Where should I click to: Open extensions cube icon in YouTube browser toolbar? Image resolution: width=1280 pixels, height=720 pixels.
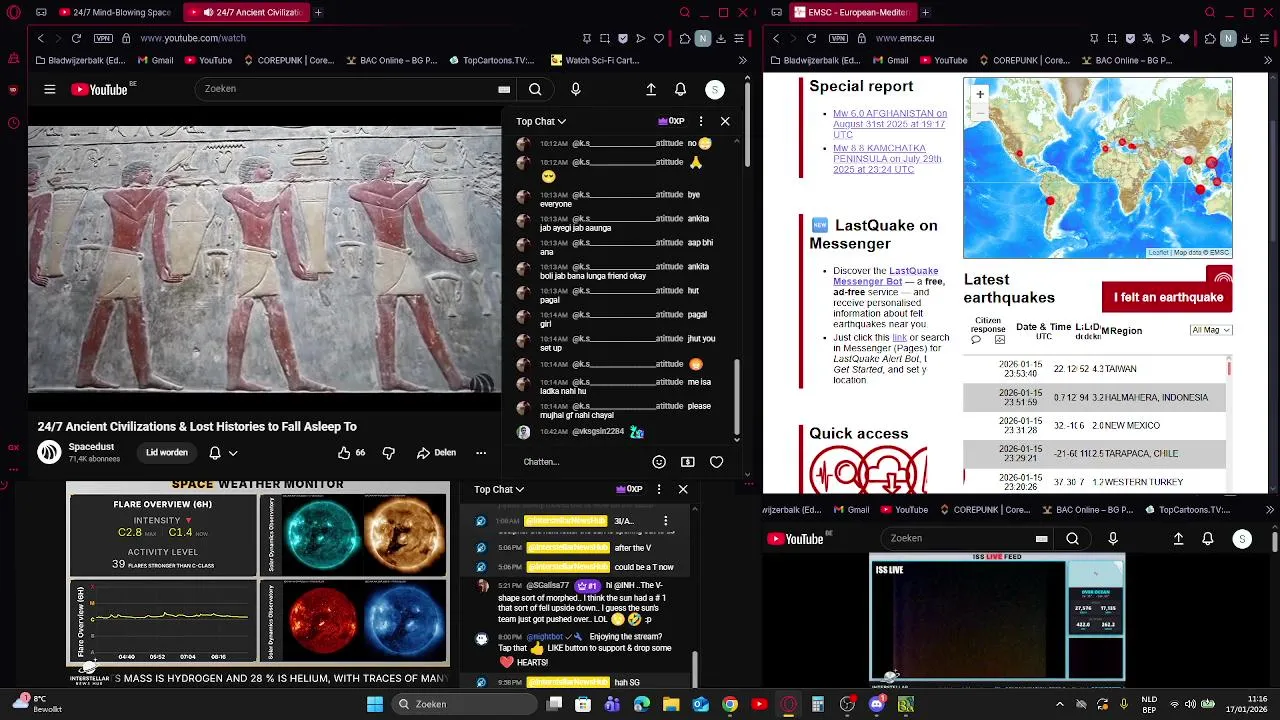(685, 38)
